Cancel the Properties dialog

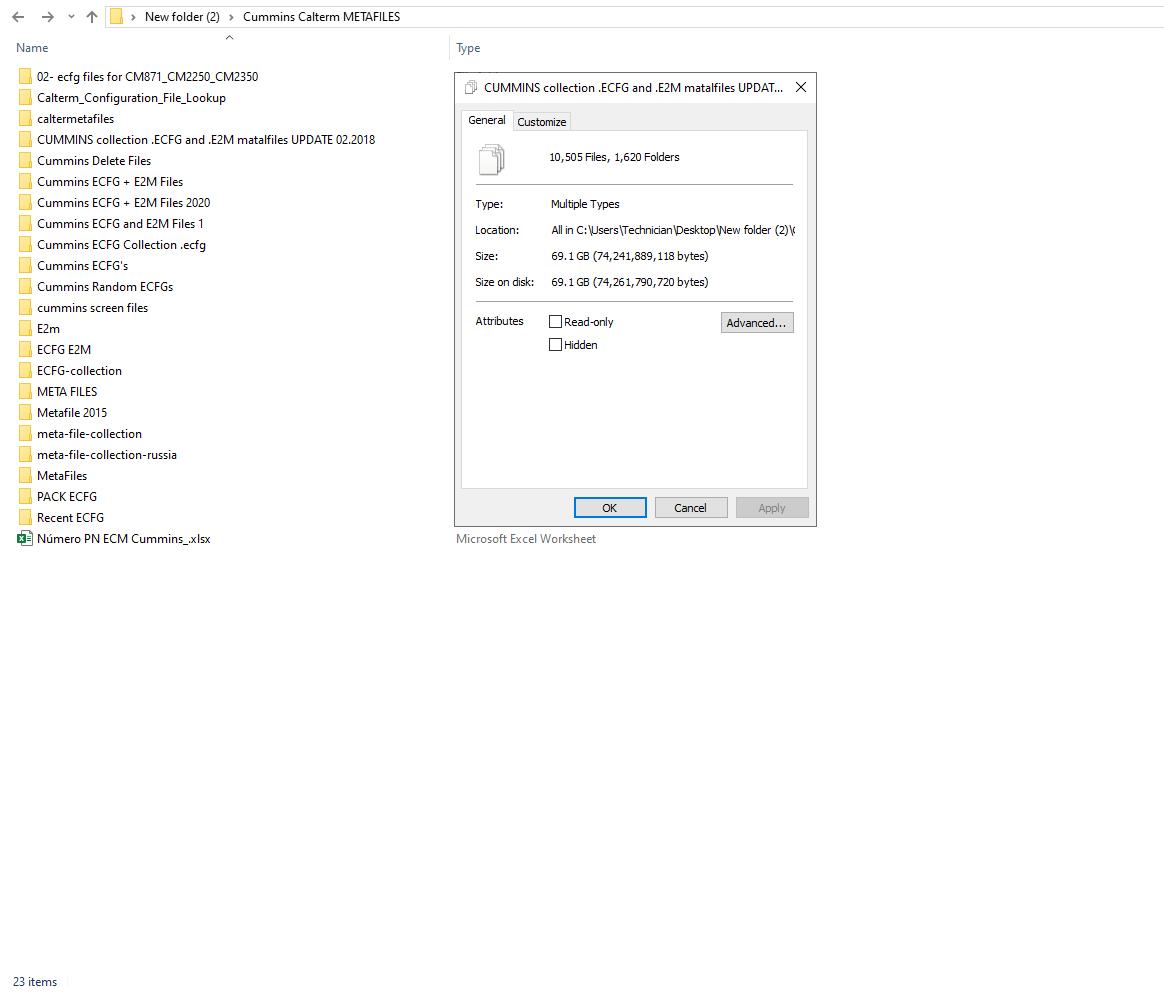click(x=690, y=508)
